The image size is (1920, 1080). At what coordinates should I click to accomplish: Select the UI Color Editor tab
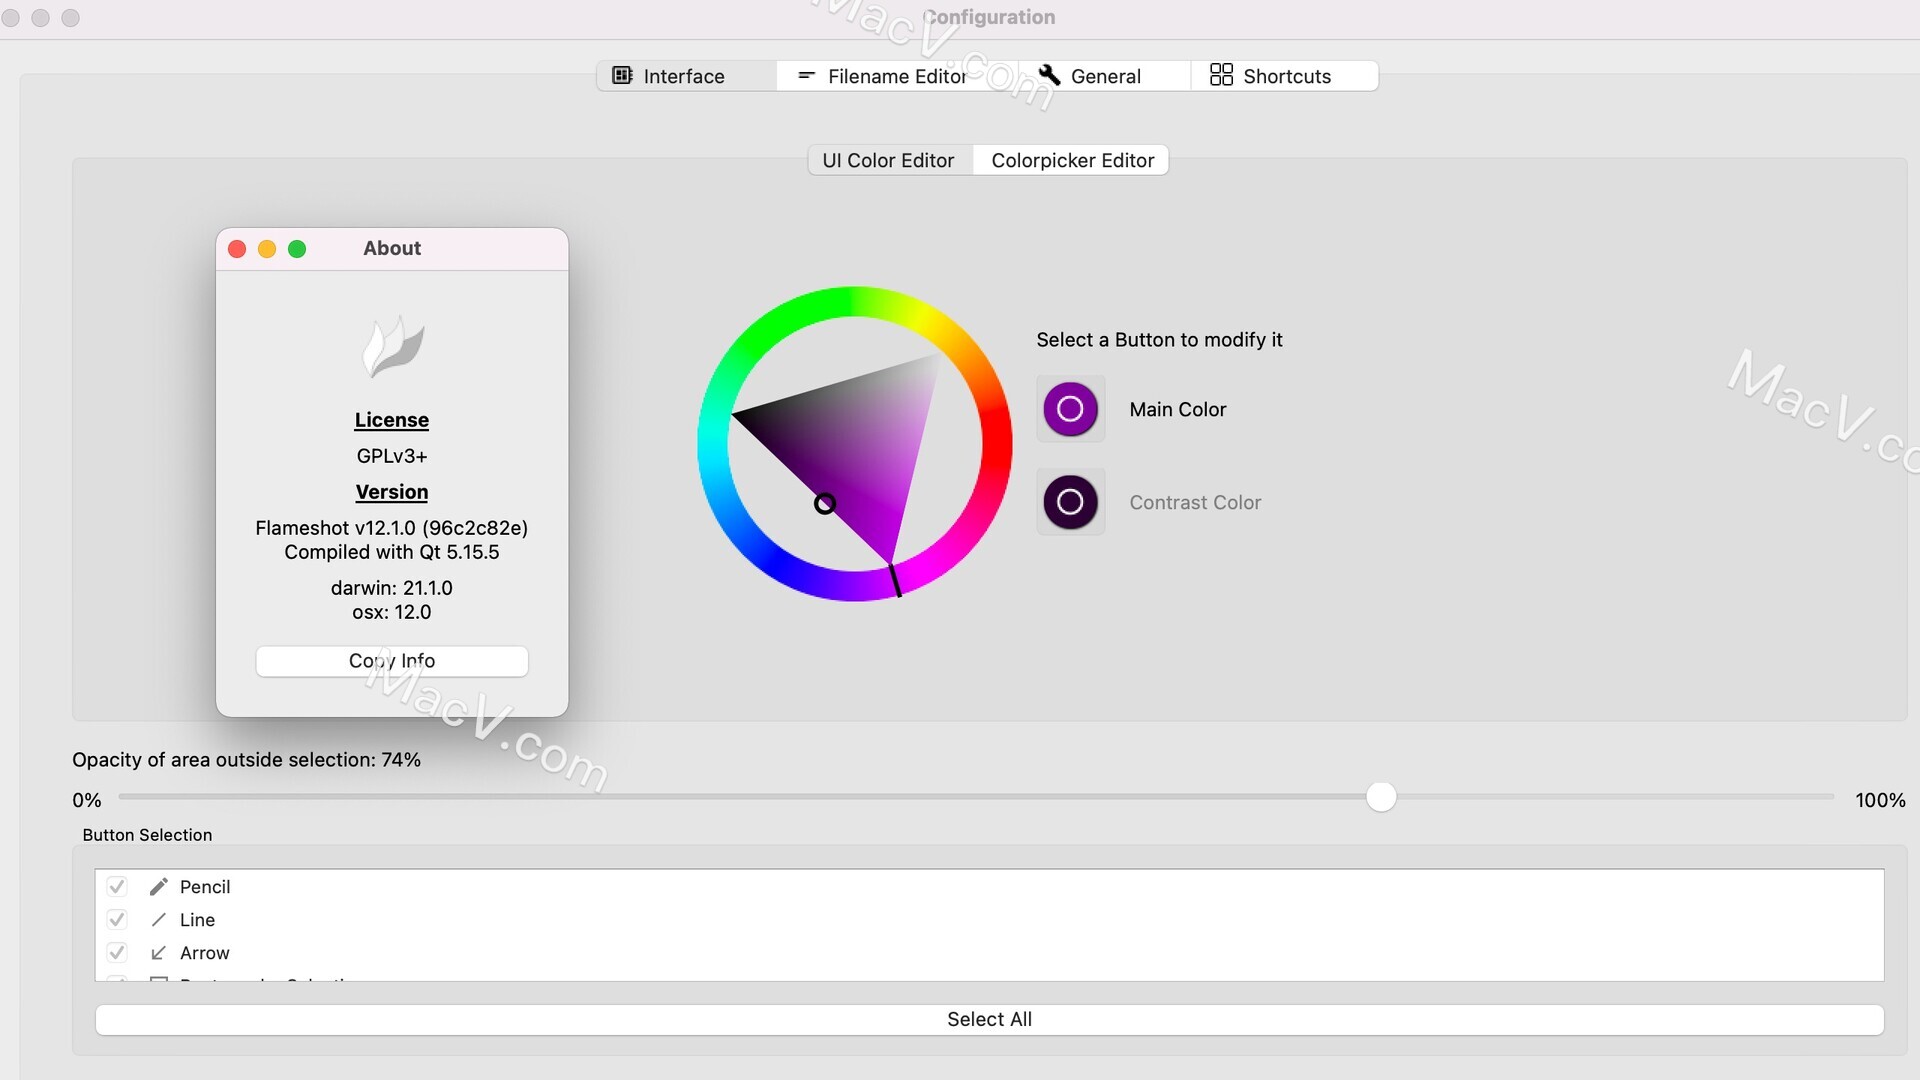pos(889,161)
